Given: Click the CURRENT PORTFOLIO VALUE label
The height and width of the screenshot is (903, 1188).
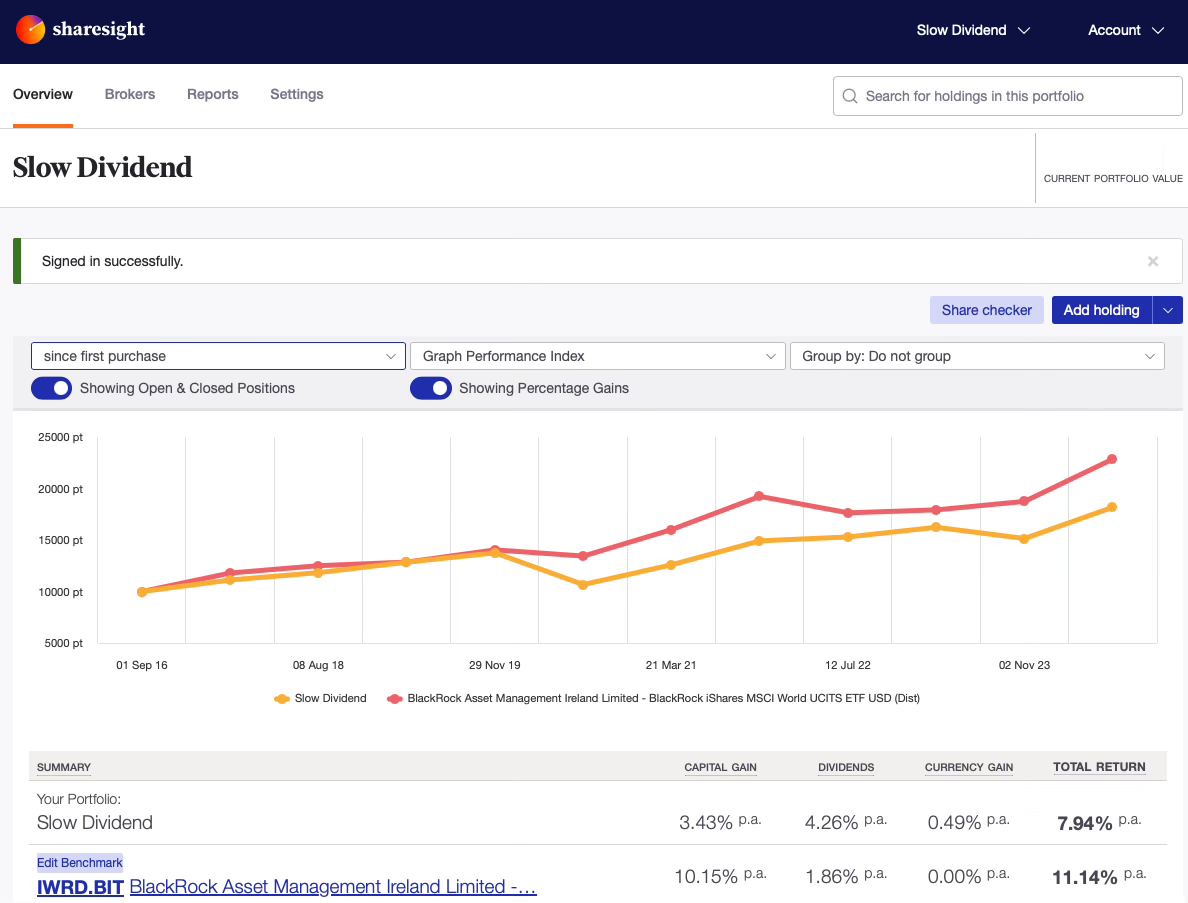Looking at the screenshot, I should [1113, 179].
